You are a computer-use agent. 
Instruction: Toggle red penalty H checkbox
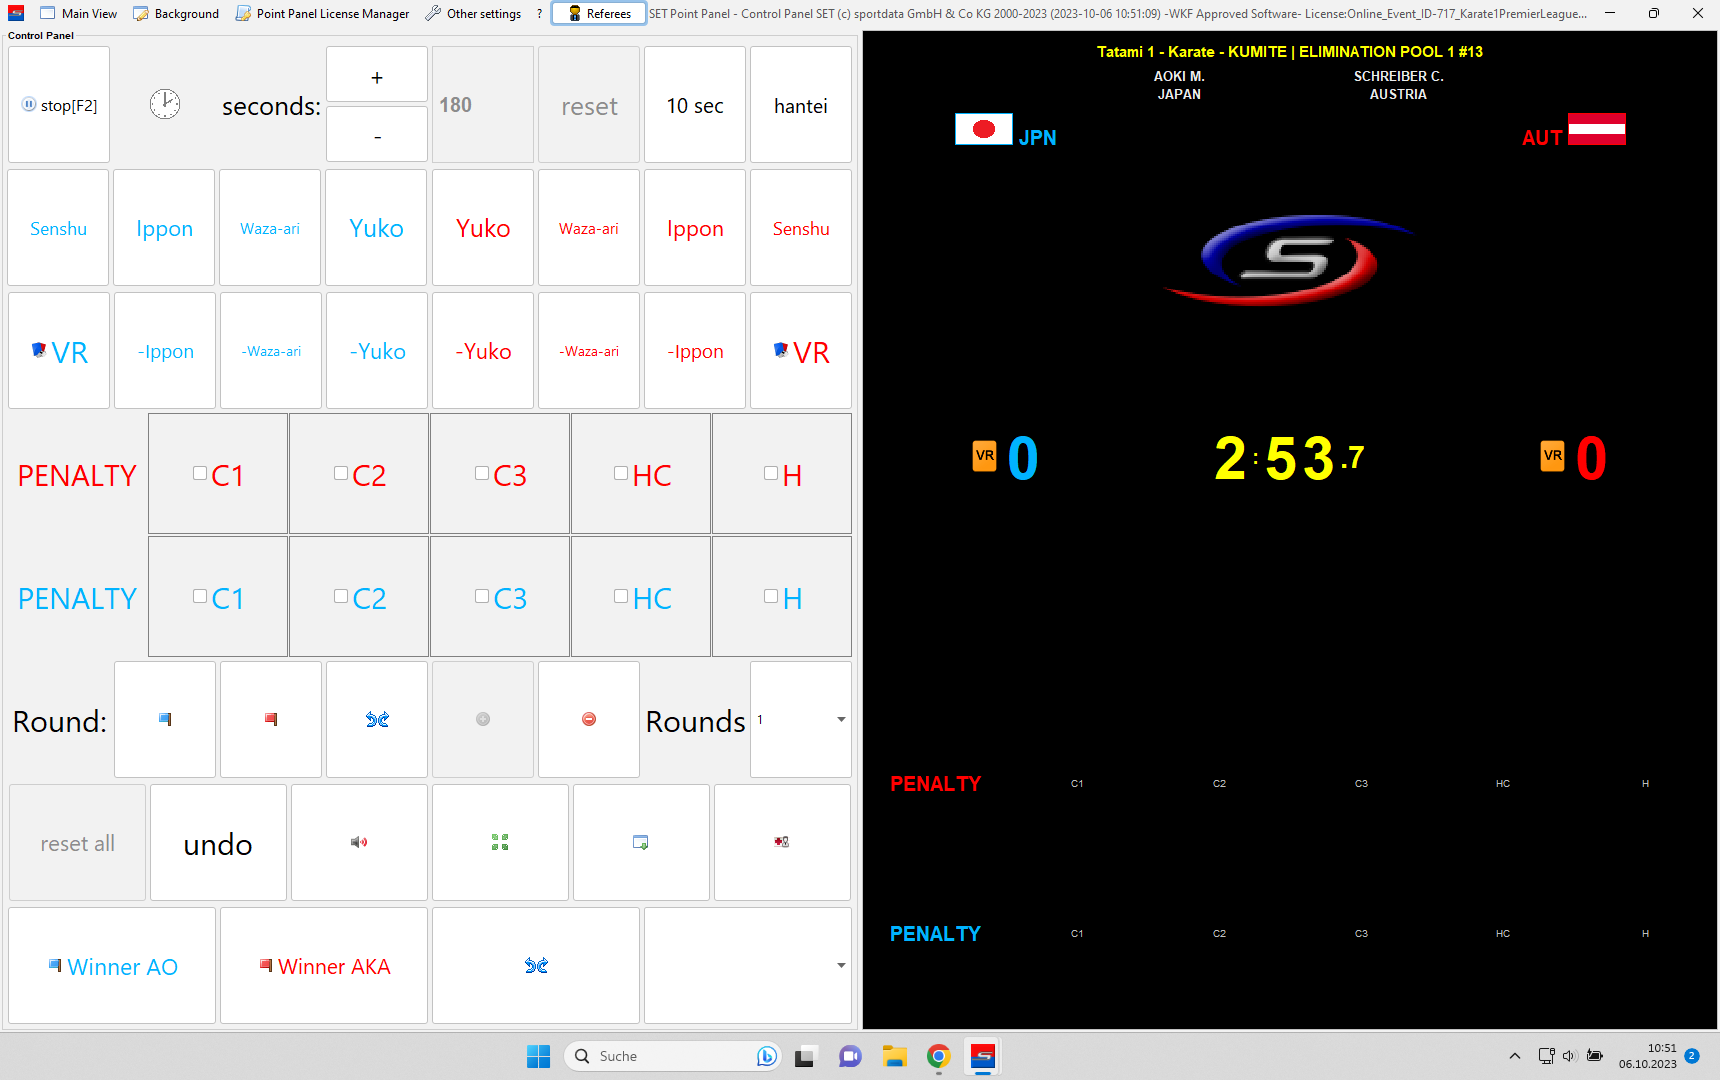(x=771, y=474)
